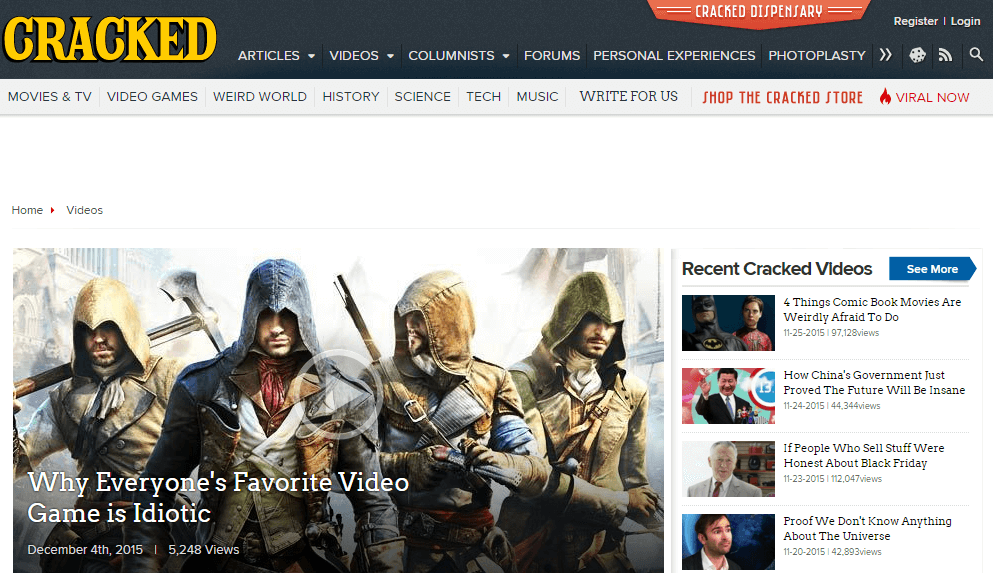Select the Video Games category tab
Screen dimensions: 993x573
click(152, 97)
